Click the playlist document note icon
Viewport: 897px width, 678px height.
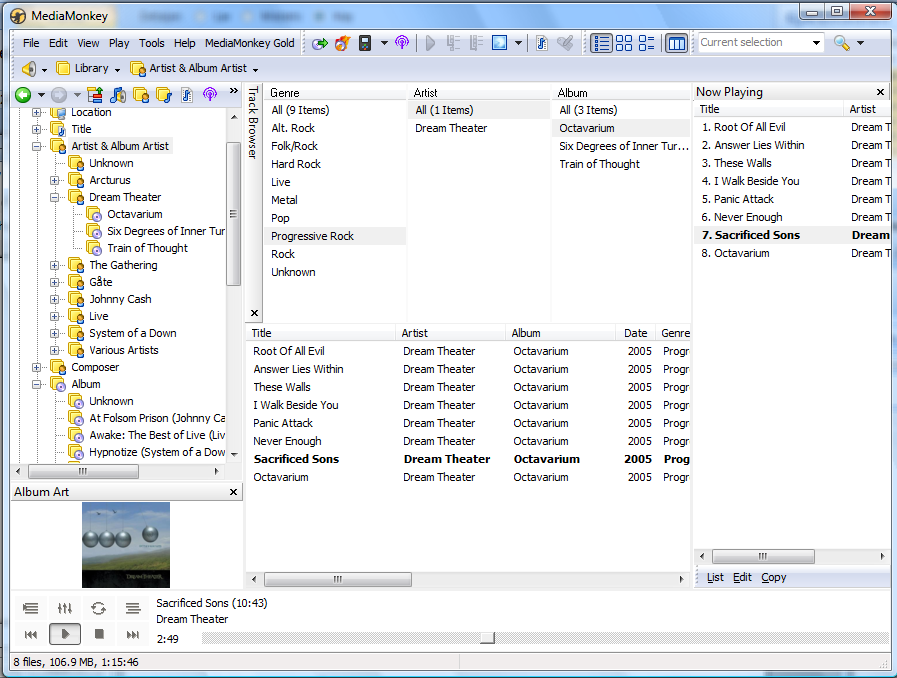187,94
